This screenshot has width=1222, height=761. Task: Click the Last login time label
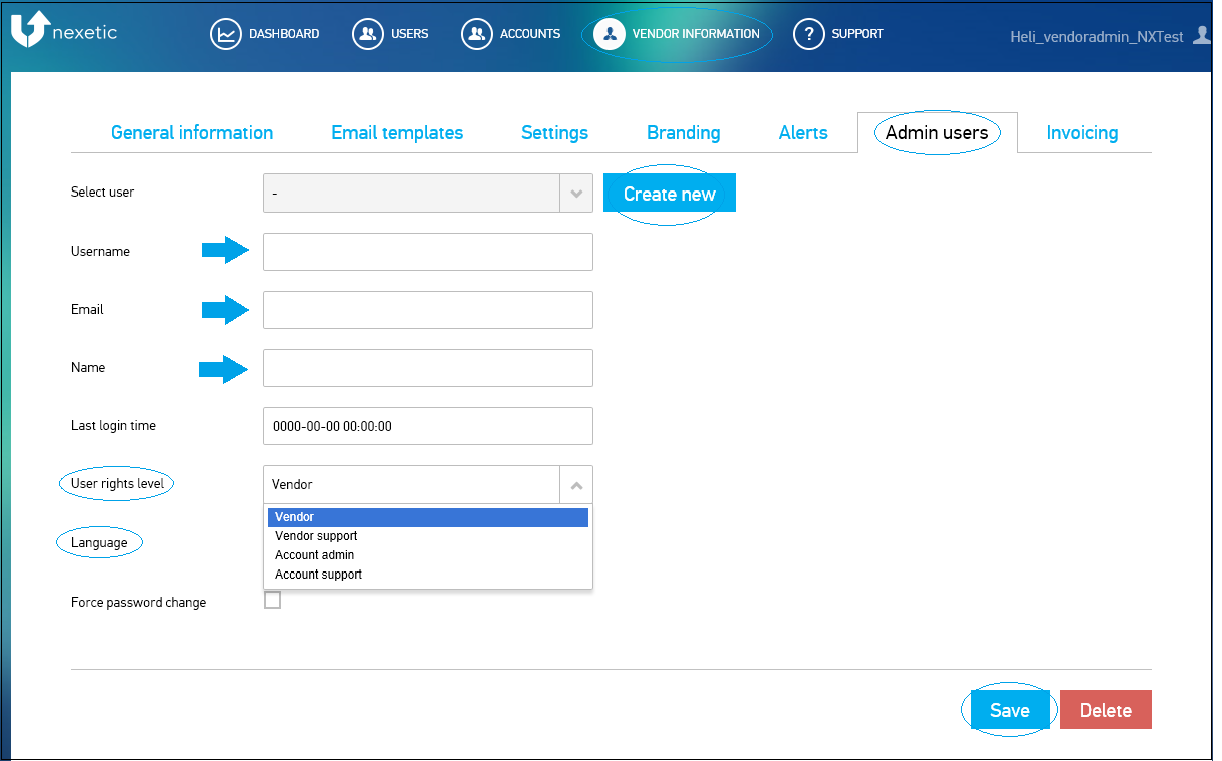pyautogui.click(x=113, y=426)
